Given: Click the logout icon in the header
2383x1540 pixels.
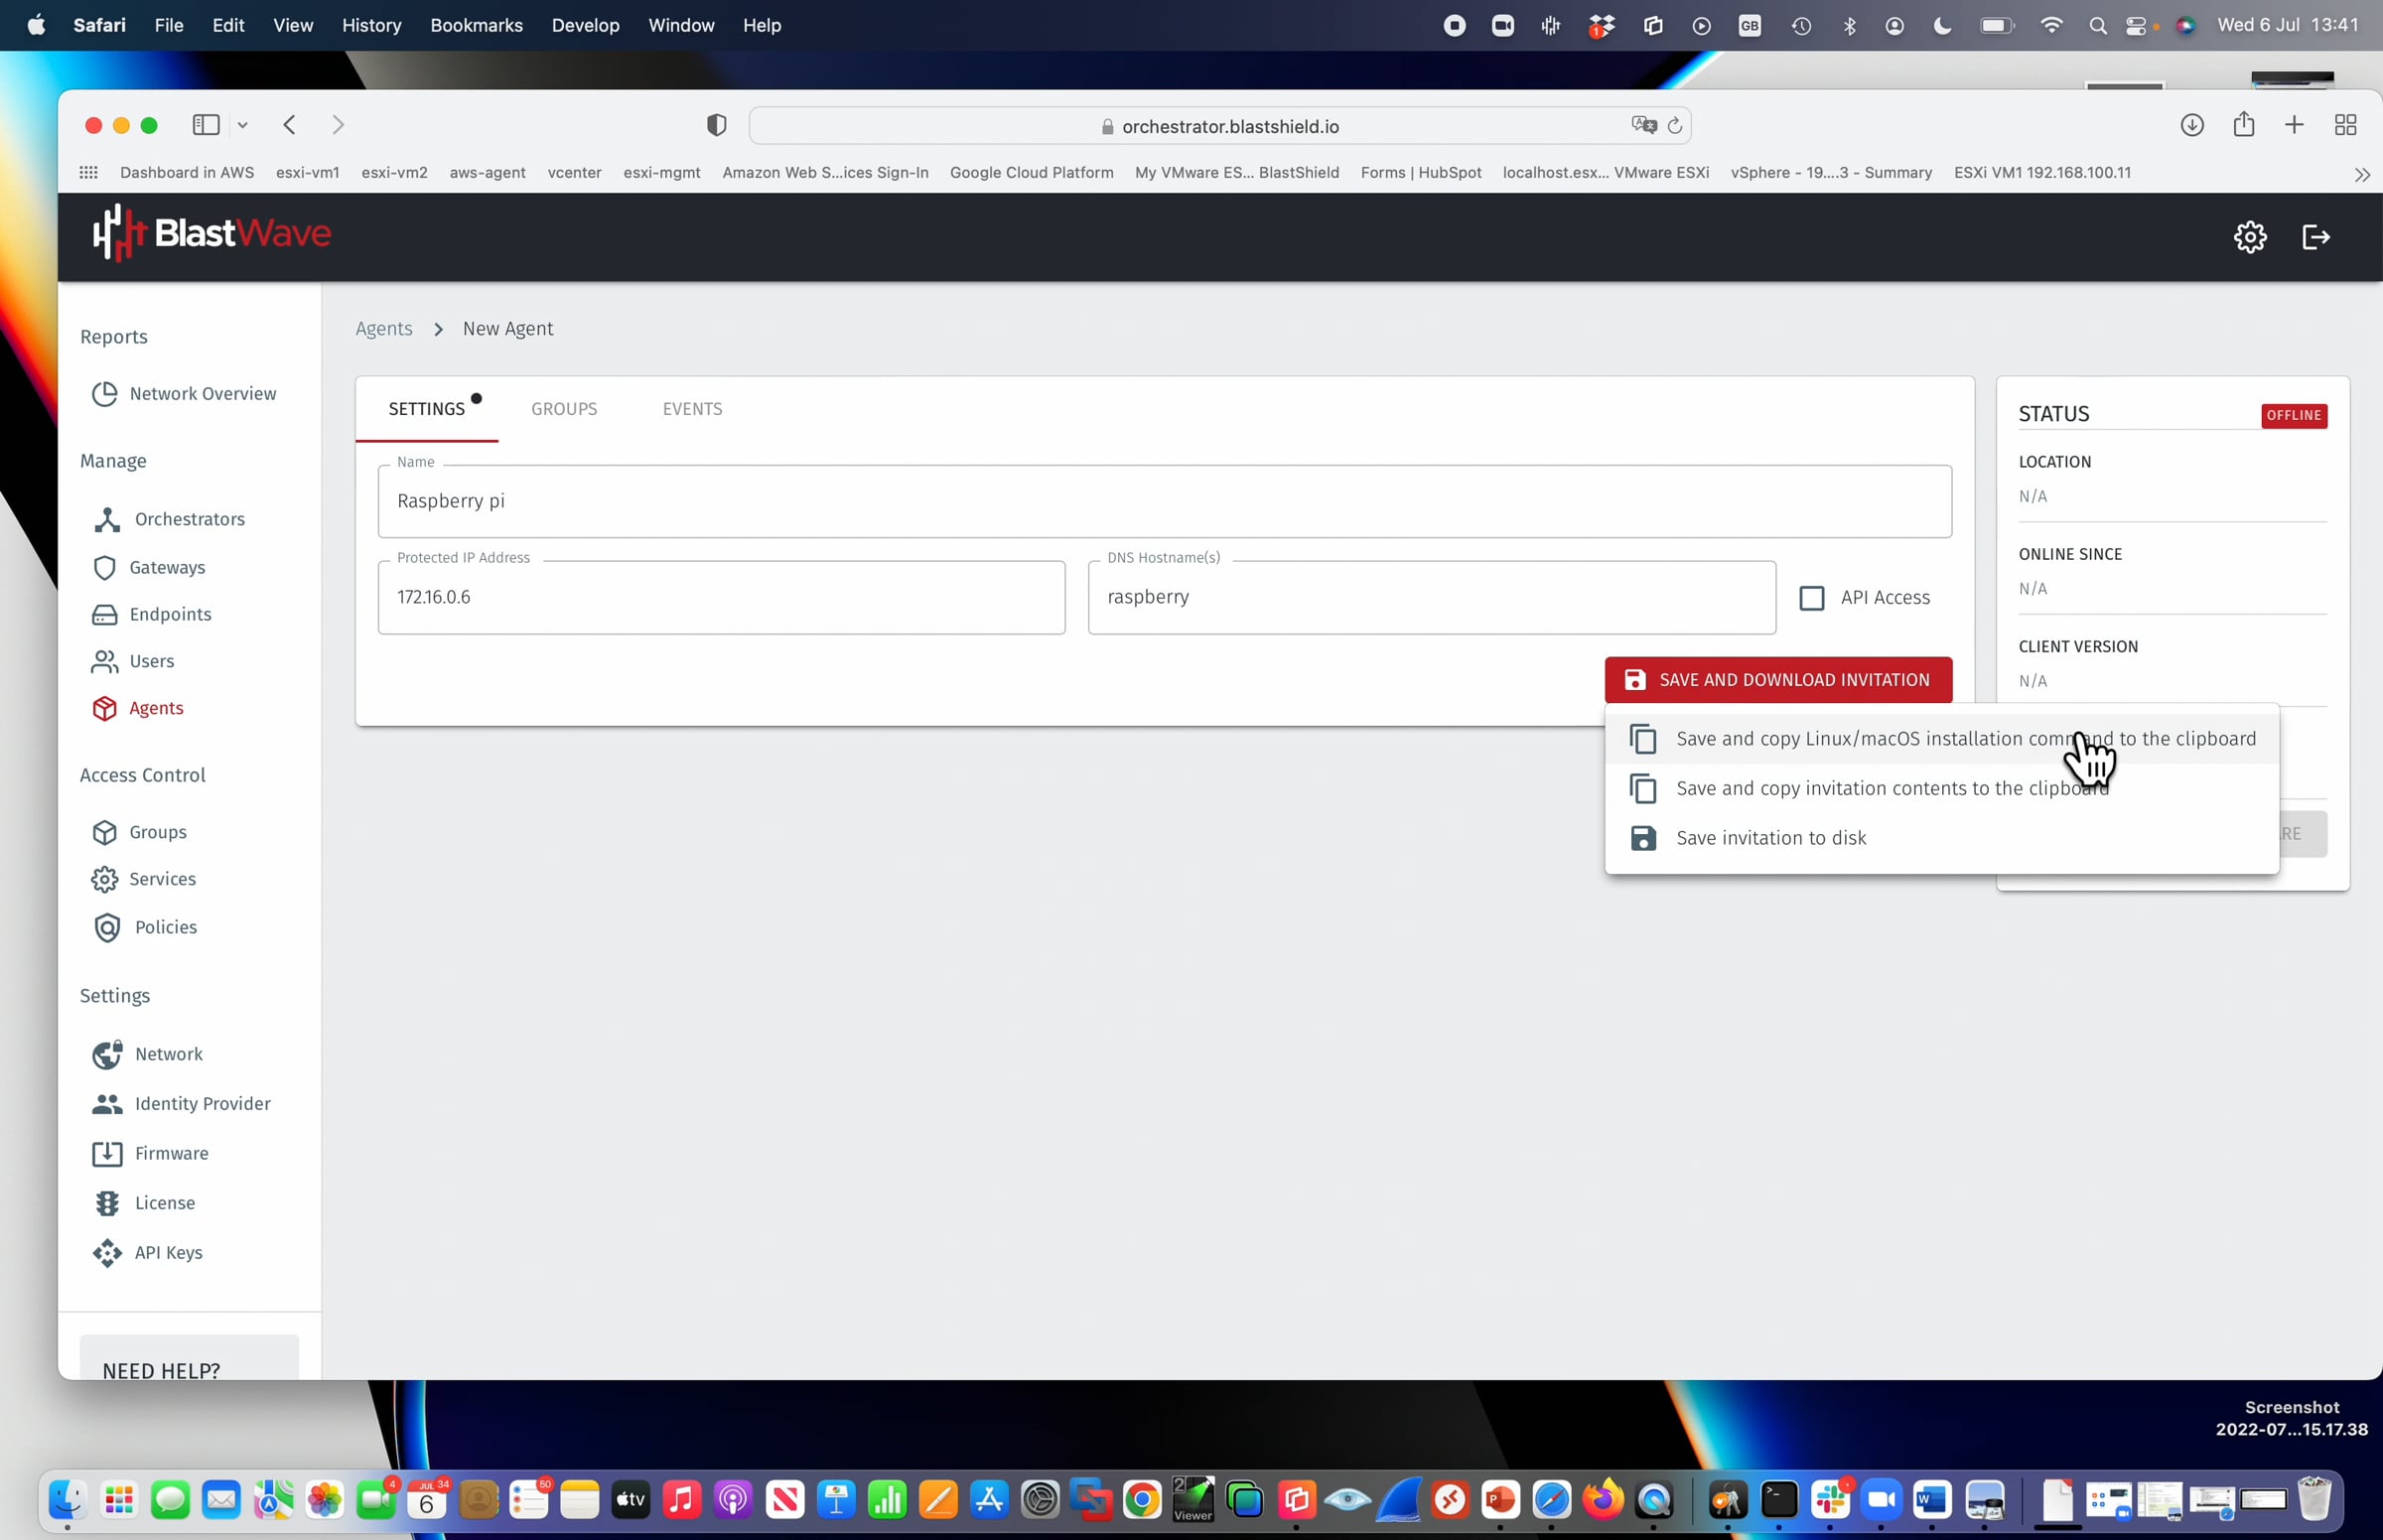Looking at the screenshot, I should tap(2316, 237).
